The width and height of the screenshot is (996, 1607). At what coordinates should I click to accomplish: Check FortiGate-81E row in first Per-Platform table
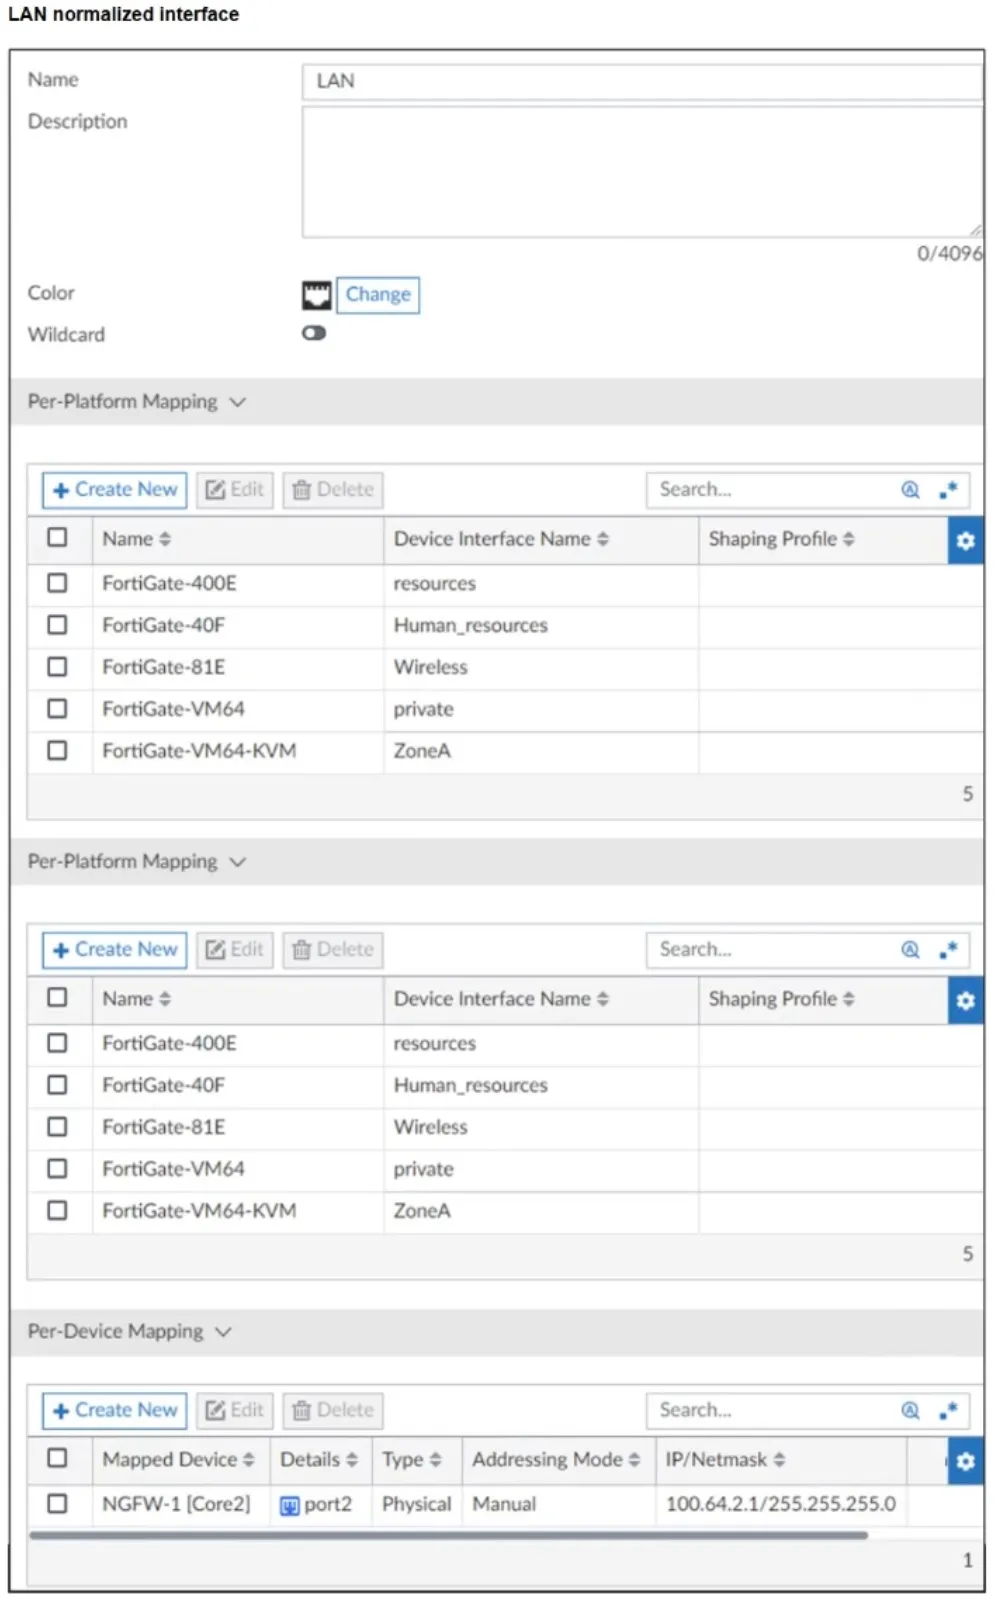pos(58,667)
